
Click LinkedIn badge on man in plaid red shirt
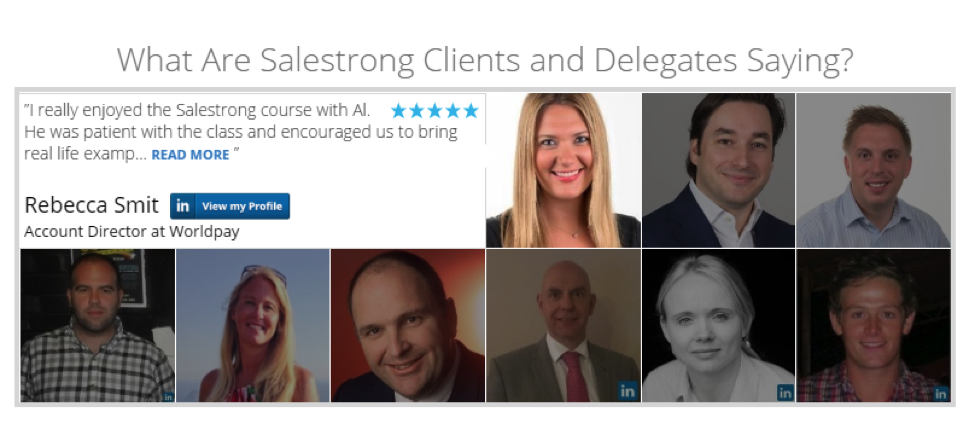pos(941,393)
